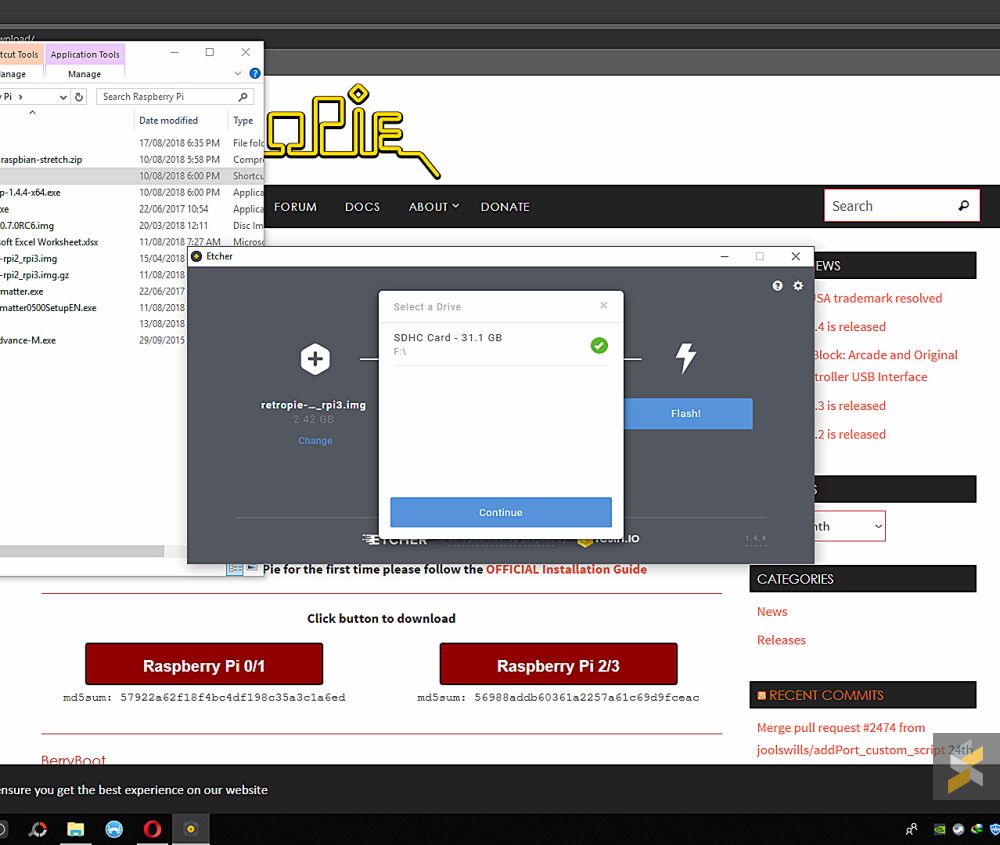Open the red swirl app taskbar icon

[x=38, y=829]
